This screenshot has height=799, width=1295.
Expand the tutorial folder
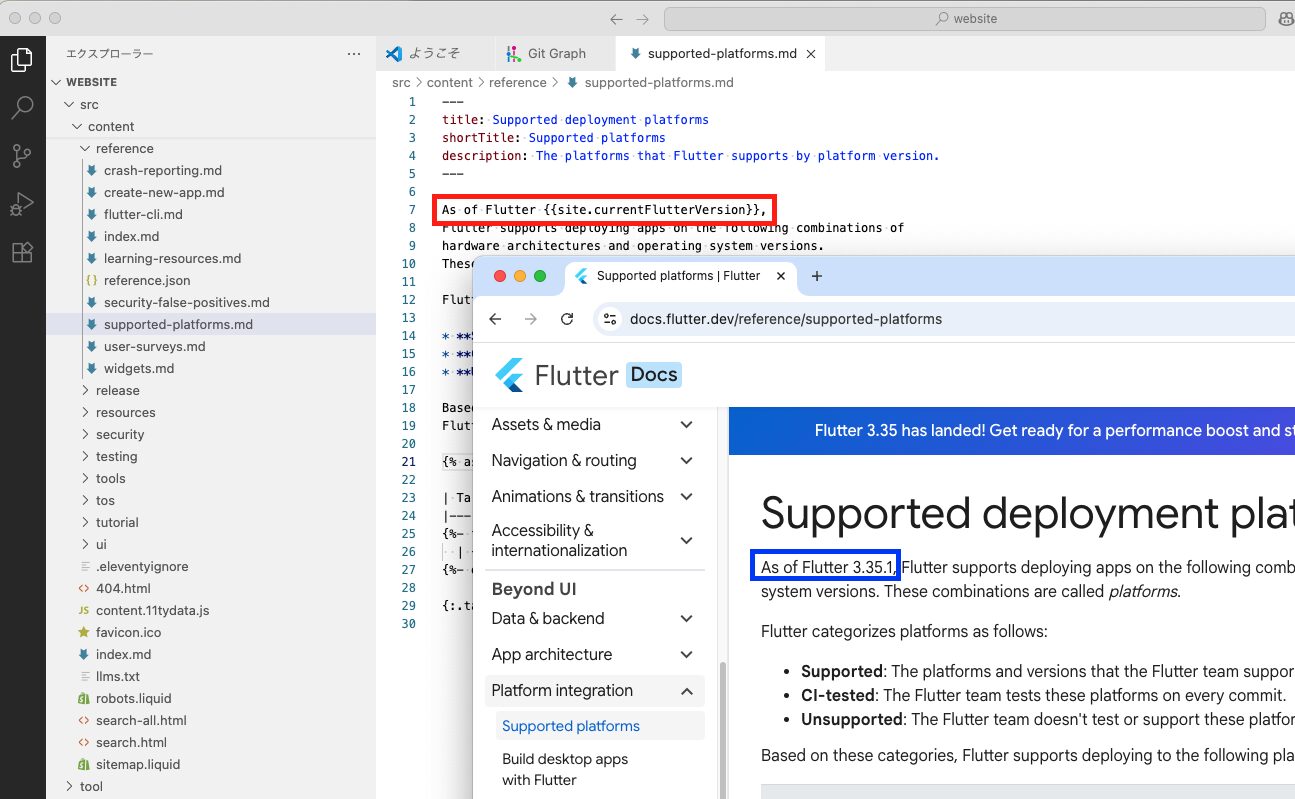point(210,522)
